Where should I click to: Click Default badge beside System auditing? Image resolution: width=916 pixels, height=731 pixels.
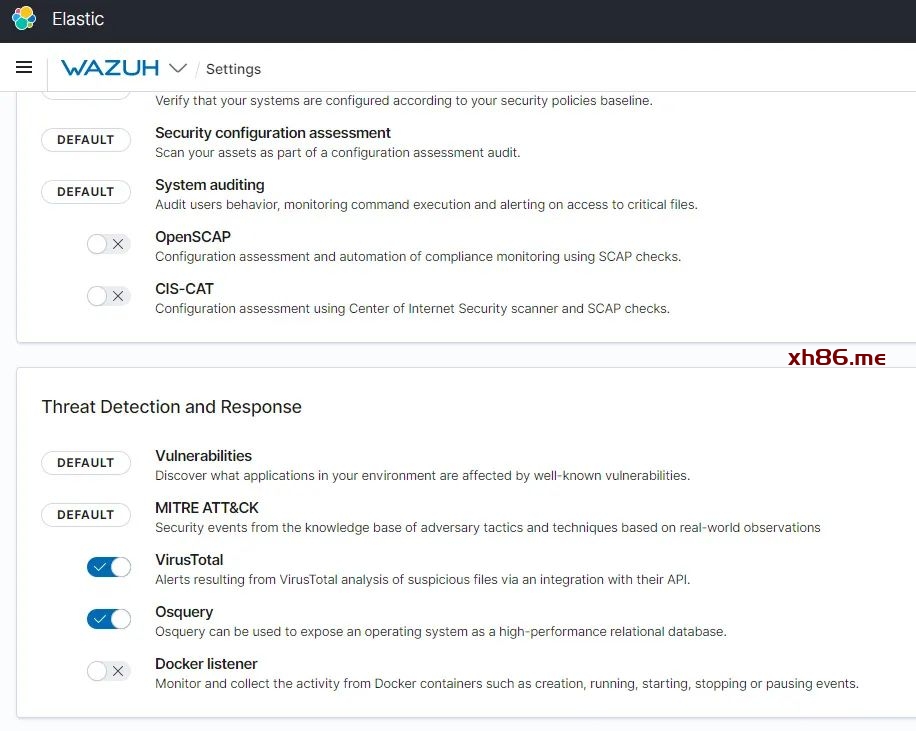86,192
